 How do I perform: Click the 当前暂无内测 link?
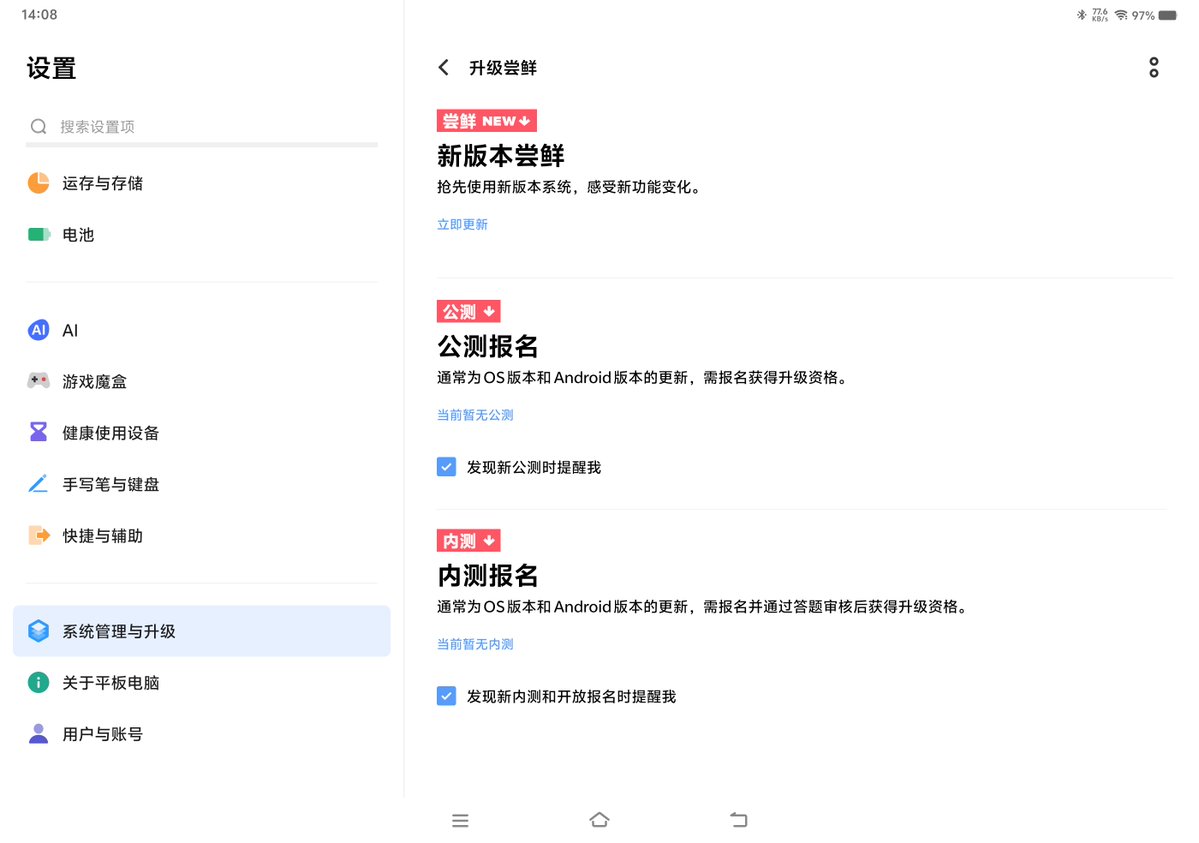pyautogui.click(x=475, y=644)
